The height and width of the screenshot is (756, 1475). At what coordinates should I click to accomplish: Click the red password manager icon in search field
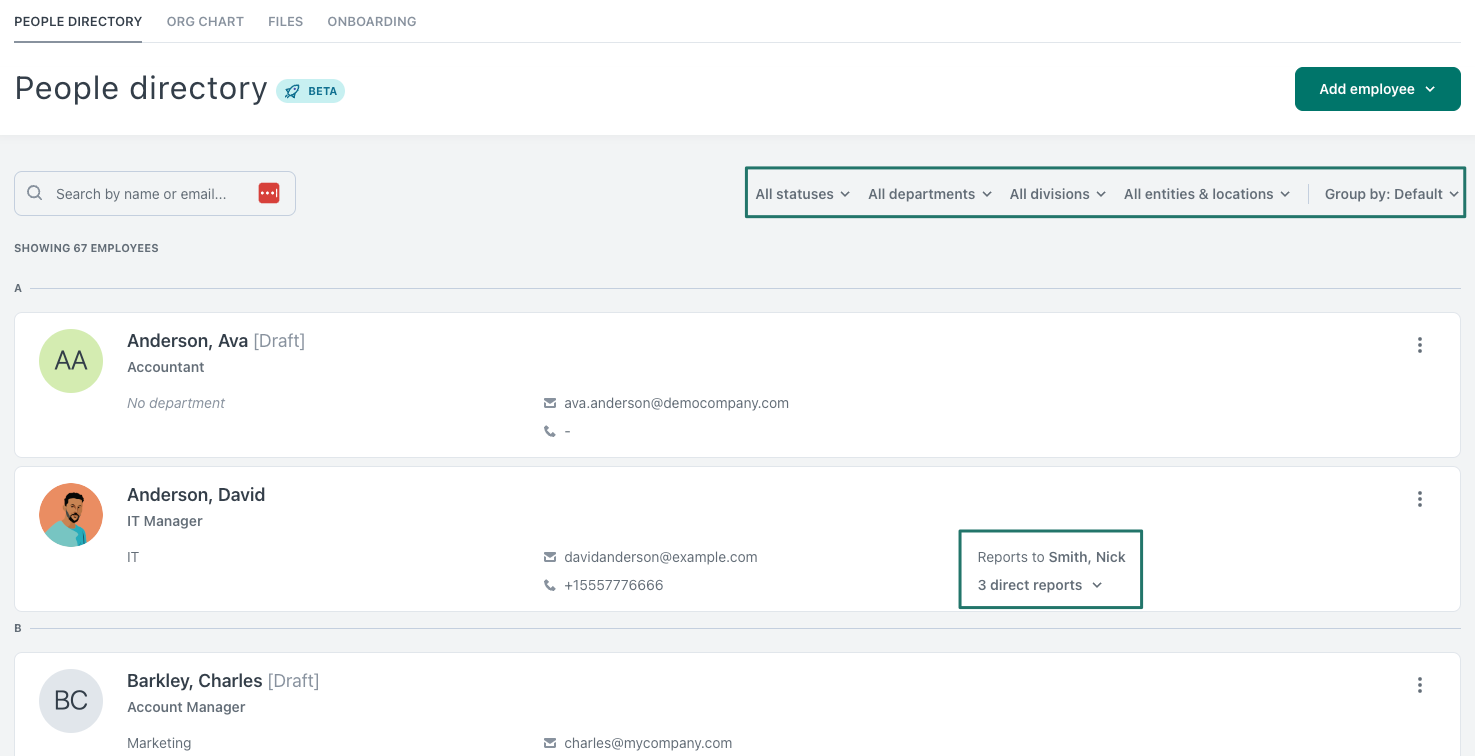pos(268,192)
